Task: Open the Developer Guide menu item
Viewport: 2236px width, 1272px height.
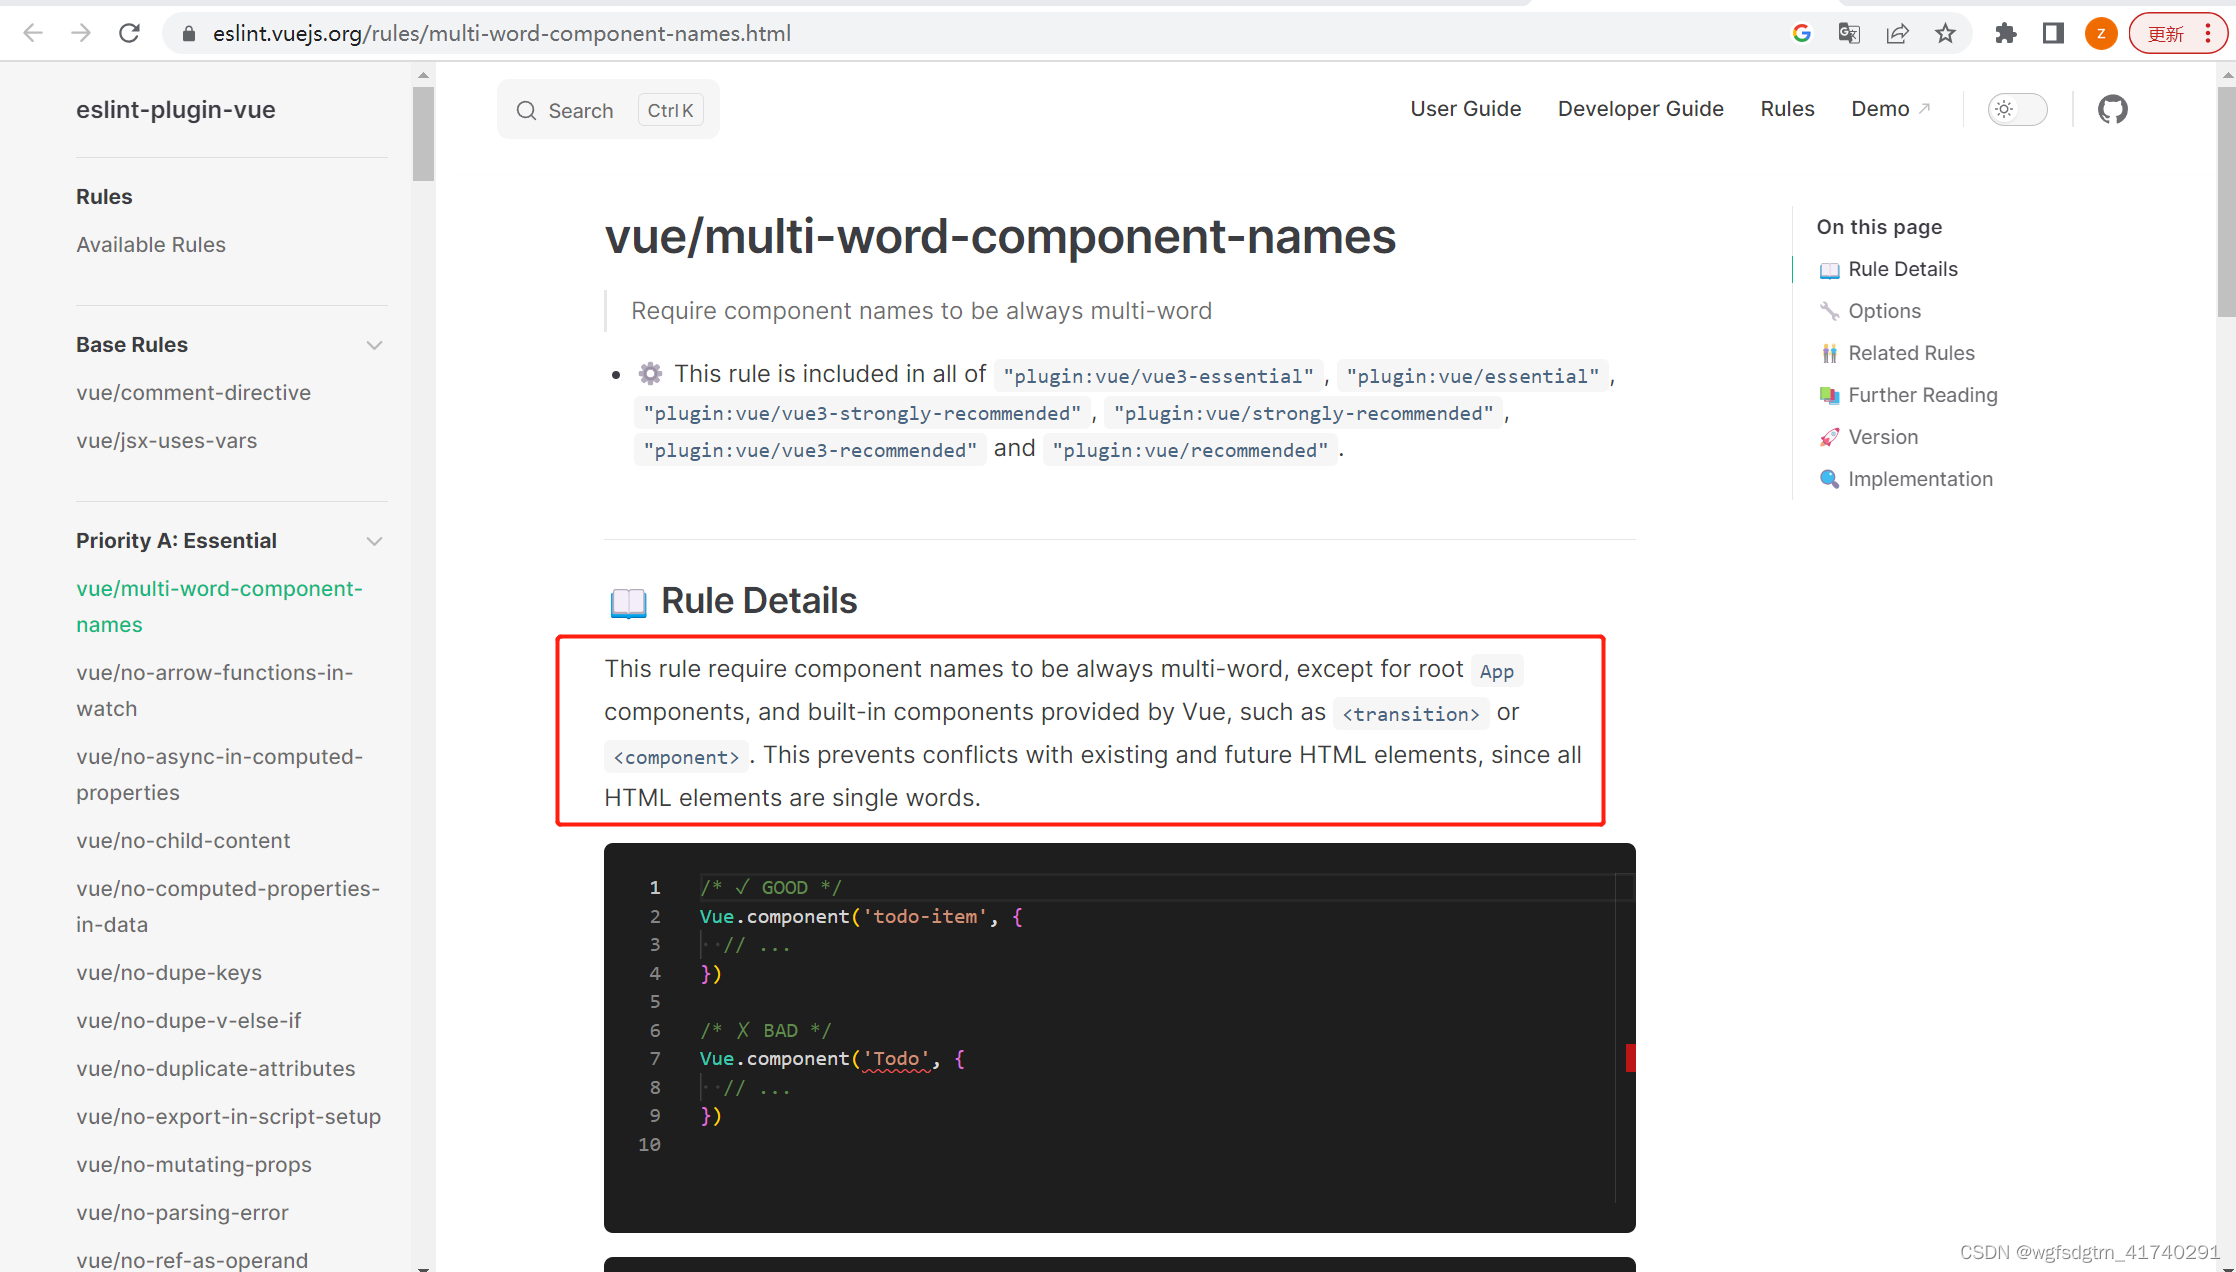Action: click(1640, 109)
